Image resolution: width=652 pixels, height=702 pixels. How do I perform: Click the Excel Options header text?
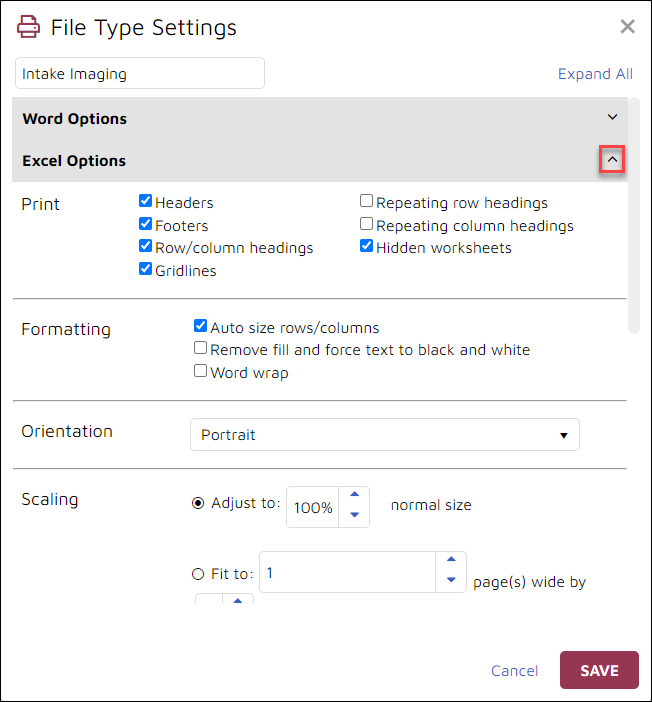(74, 161)
